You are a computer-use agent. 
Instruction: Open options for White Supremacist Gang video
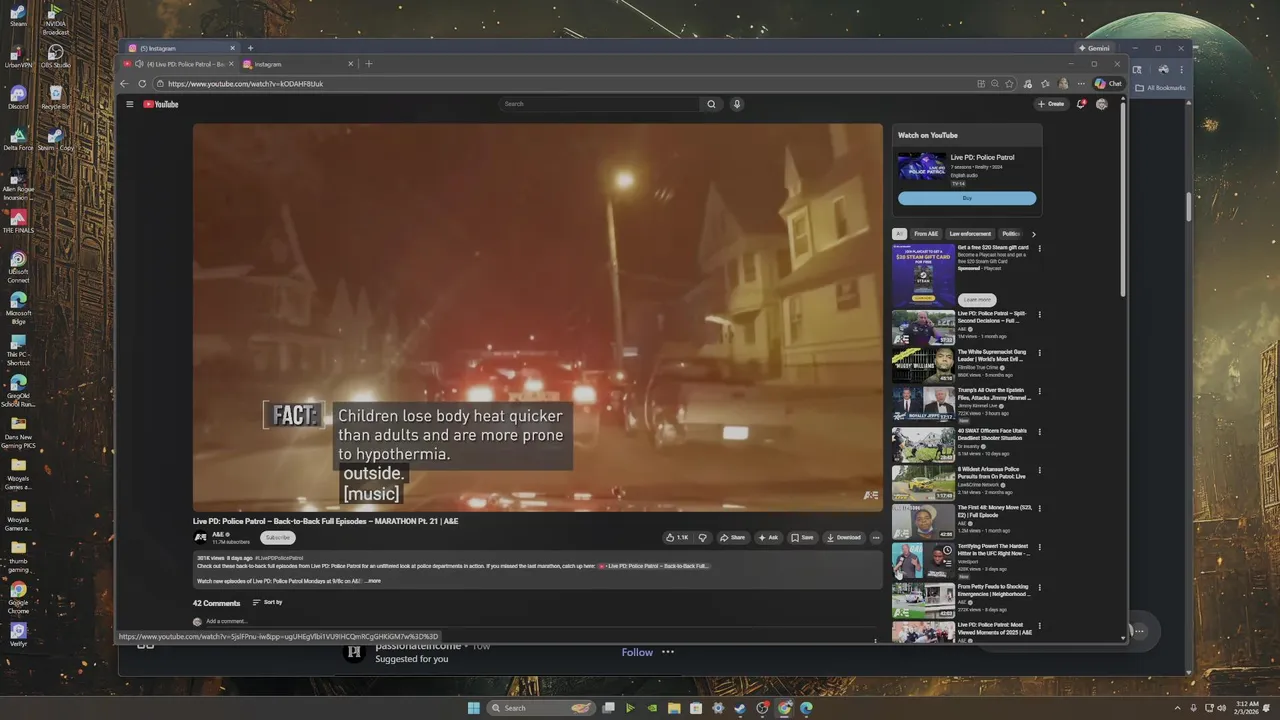tap(1039, 353)
